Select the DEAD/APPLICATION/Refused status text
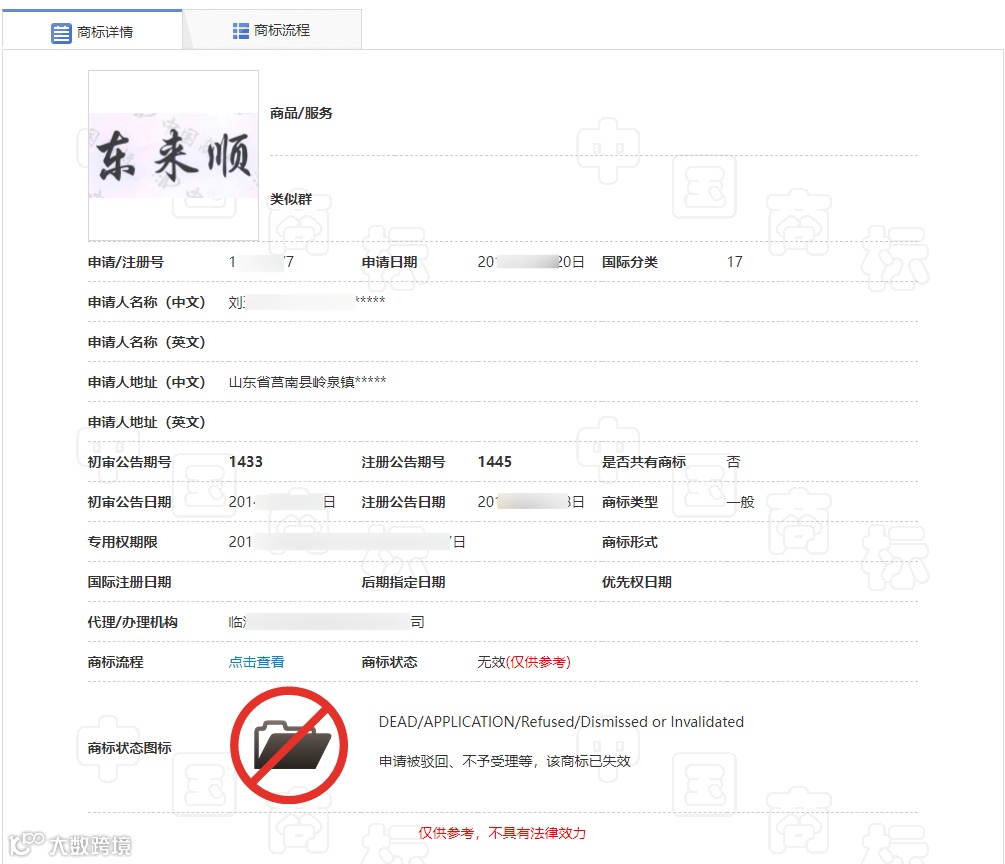Screen dimensions: 1005x864 [x=561, y=722]
